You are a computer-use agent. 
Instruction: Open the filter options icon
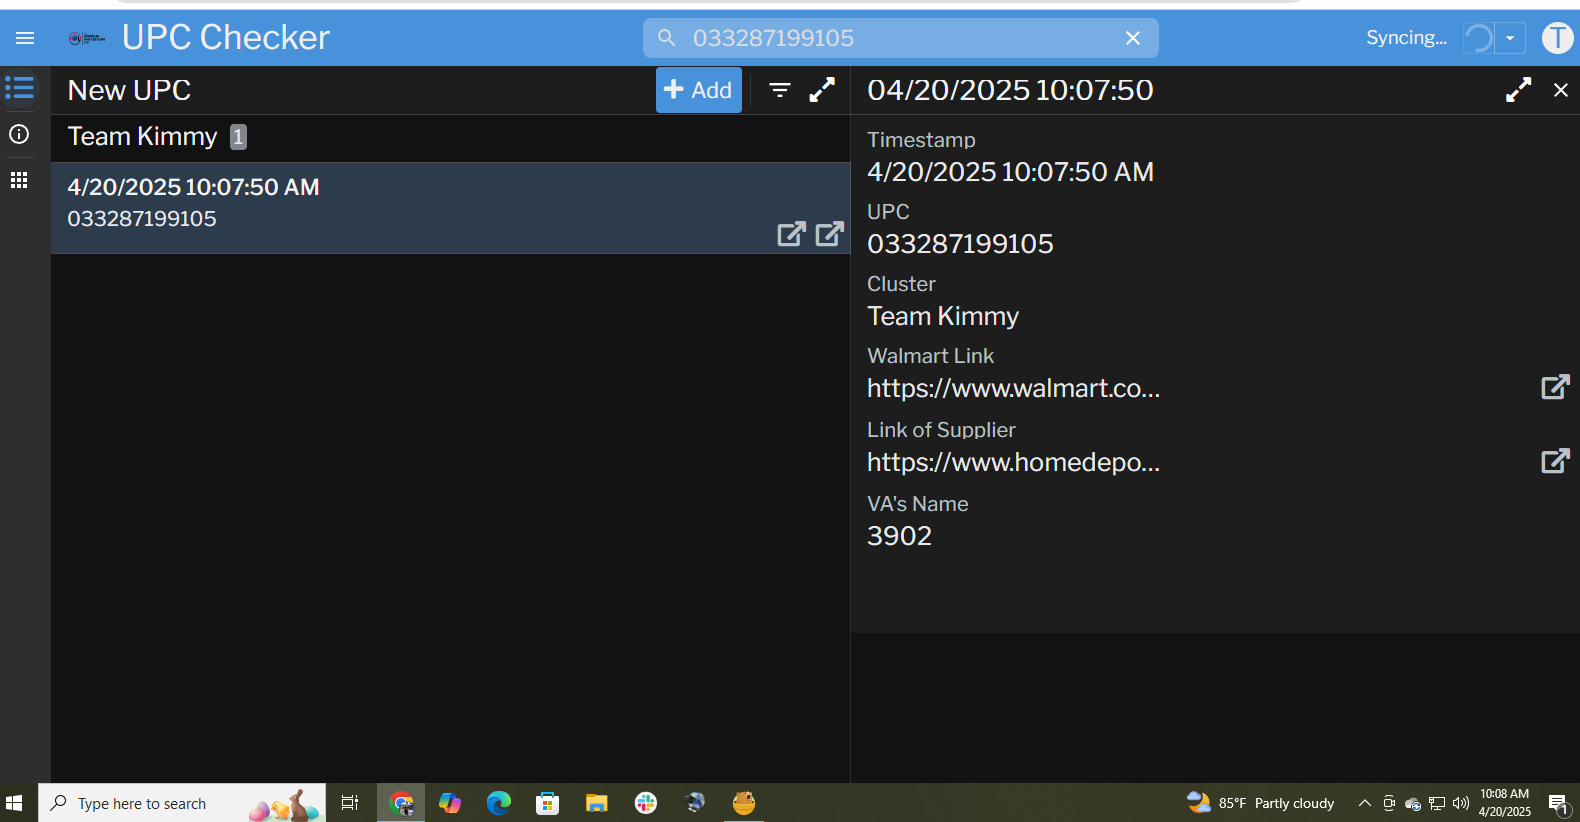(780, 90)
